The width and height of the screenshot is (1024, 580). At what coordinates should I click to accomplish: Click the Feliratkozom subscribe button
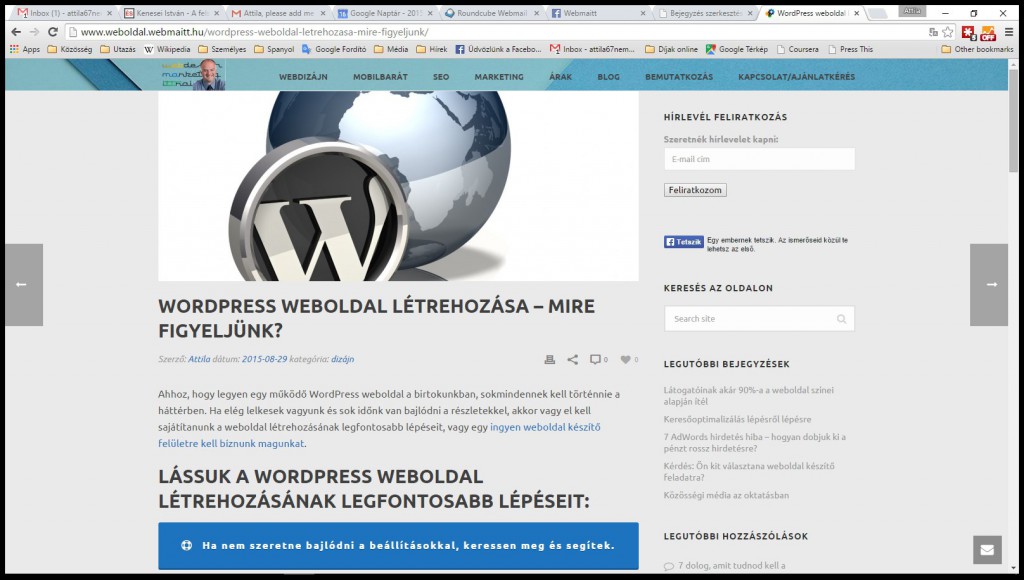click(x=695, y=190)
